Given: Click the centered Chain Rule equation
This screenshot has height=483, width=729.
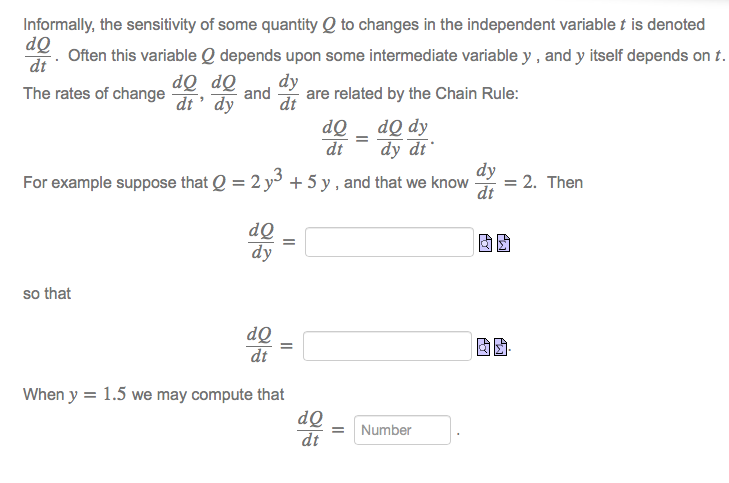Looking at the screenshot, I should [x=378, y=138].
